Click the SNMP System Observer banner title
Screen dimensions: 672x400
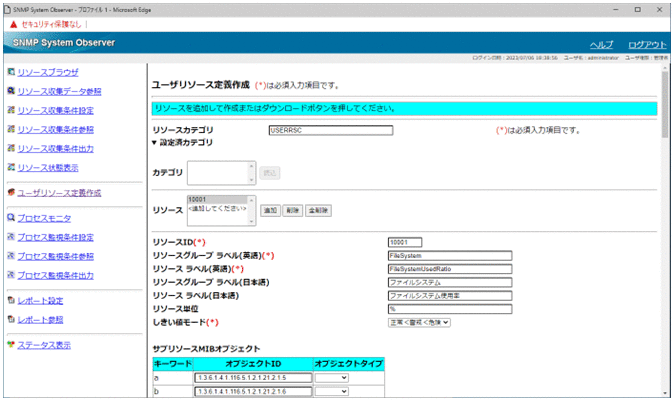click(64, 43)
